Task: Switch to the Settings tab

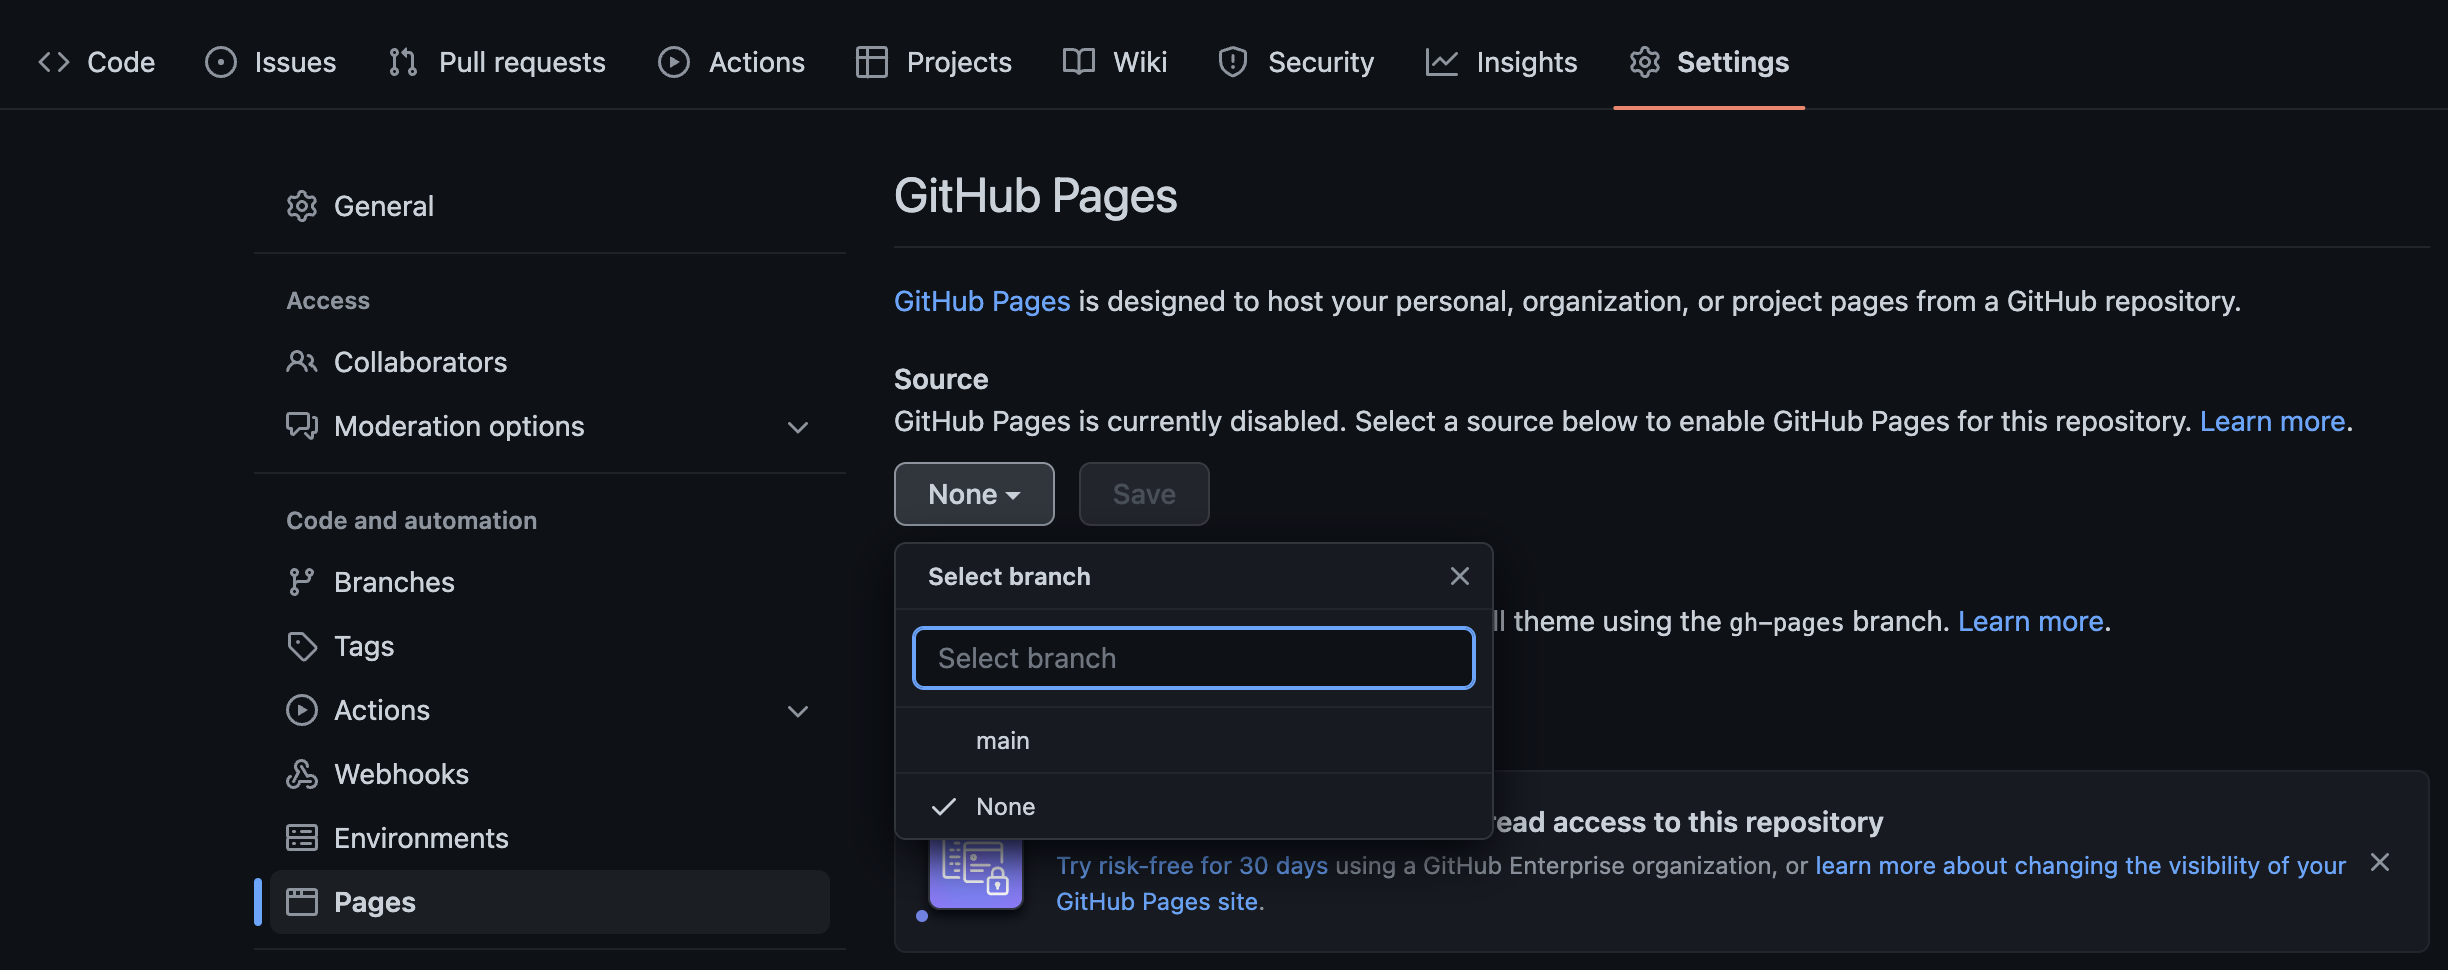Action: pos(1731,62)
